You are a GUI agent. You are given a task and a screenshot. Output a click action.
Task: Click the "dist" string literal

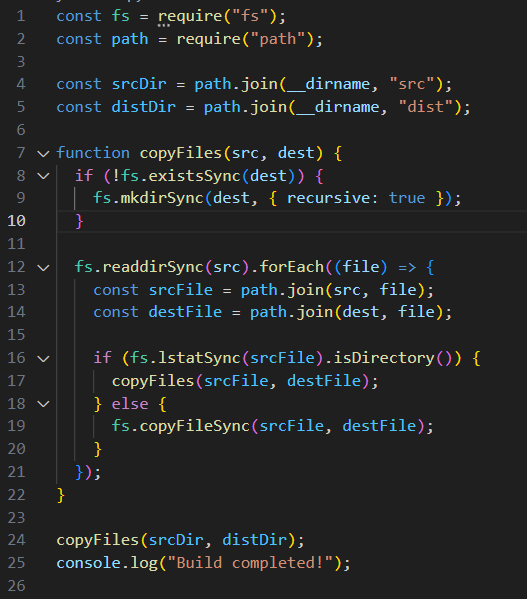[426, 107]
